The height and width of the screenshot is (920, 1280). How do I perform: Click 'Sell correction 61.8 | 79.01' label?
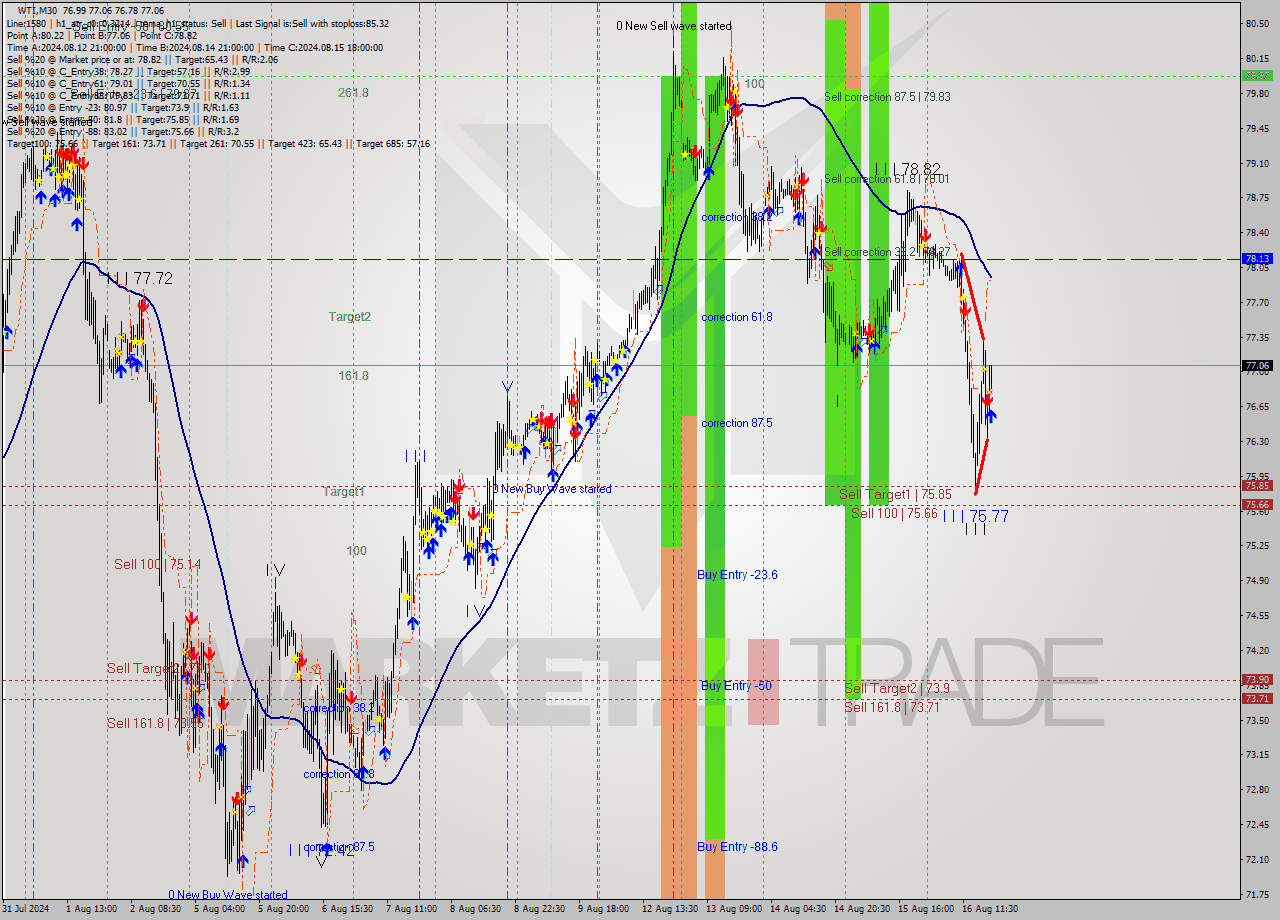886,179
